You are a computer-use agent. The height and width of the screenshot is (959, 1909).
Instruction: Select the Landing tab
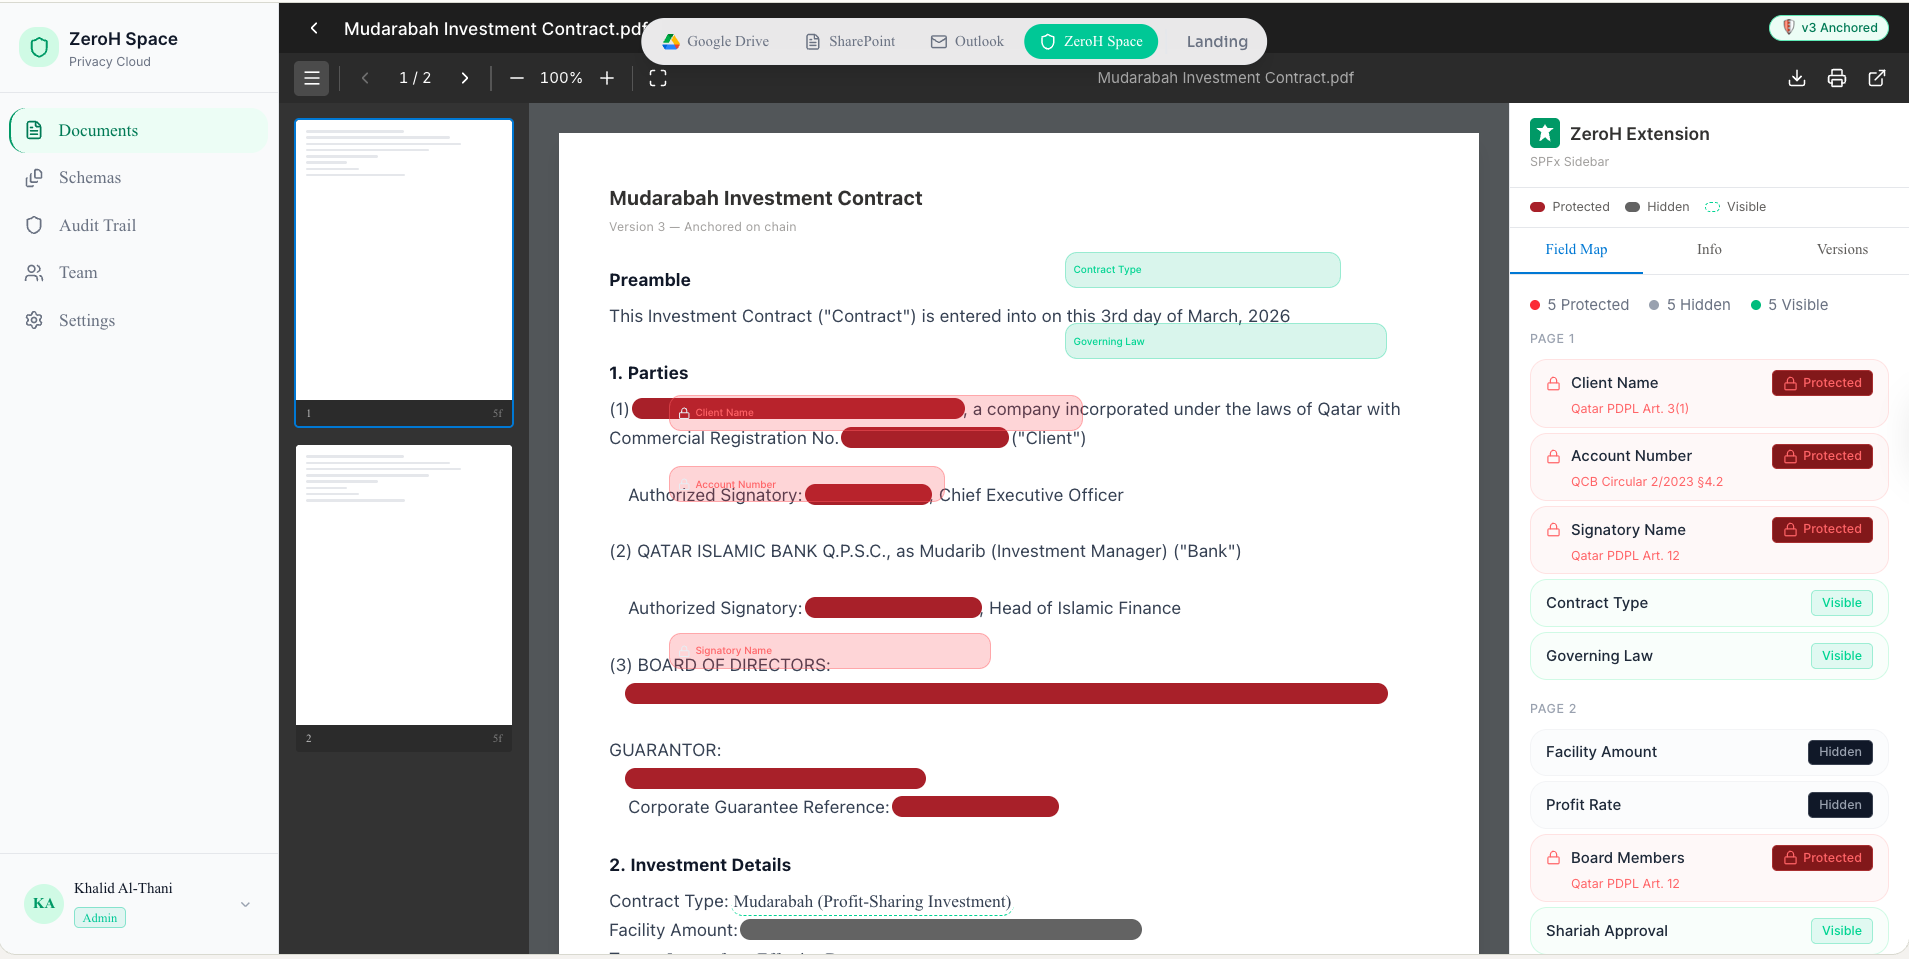(1217, 41)
